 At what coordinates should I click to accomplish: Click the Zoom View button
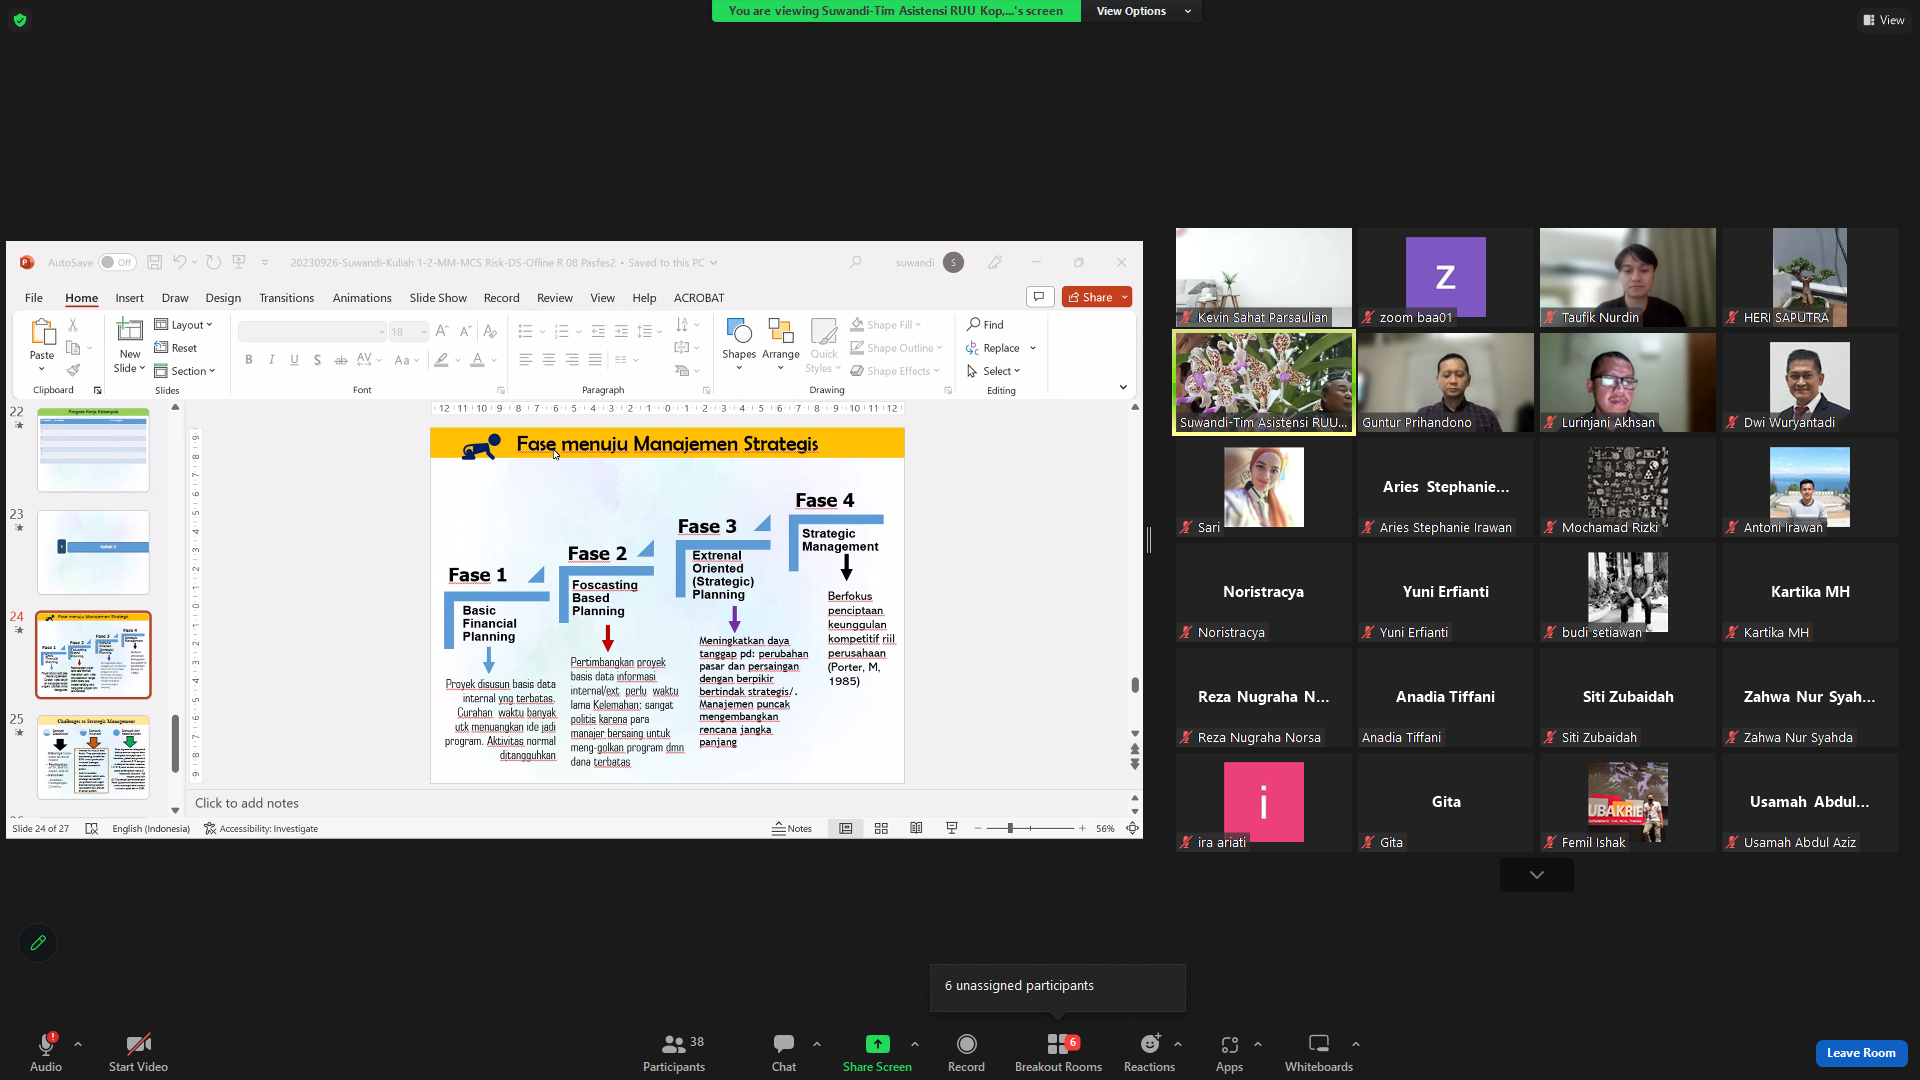tap(1884, 20)
